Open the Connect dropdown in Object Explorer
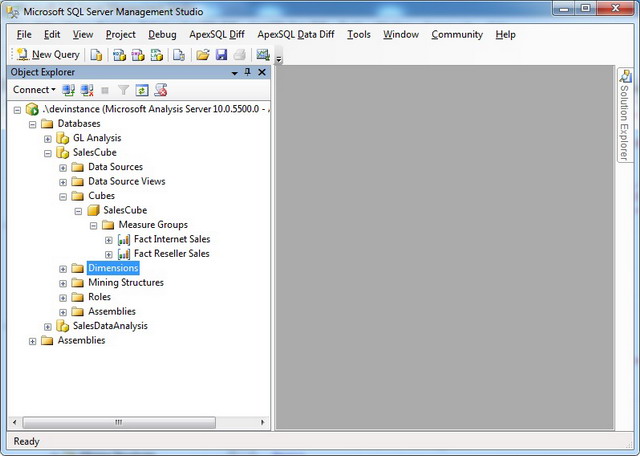 (x=34, y=90)
